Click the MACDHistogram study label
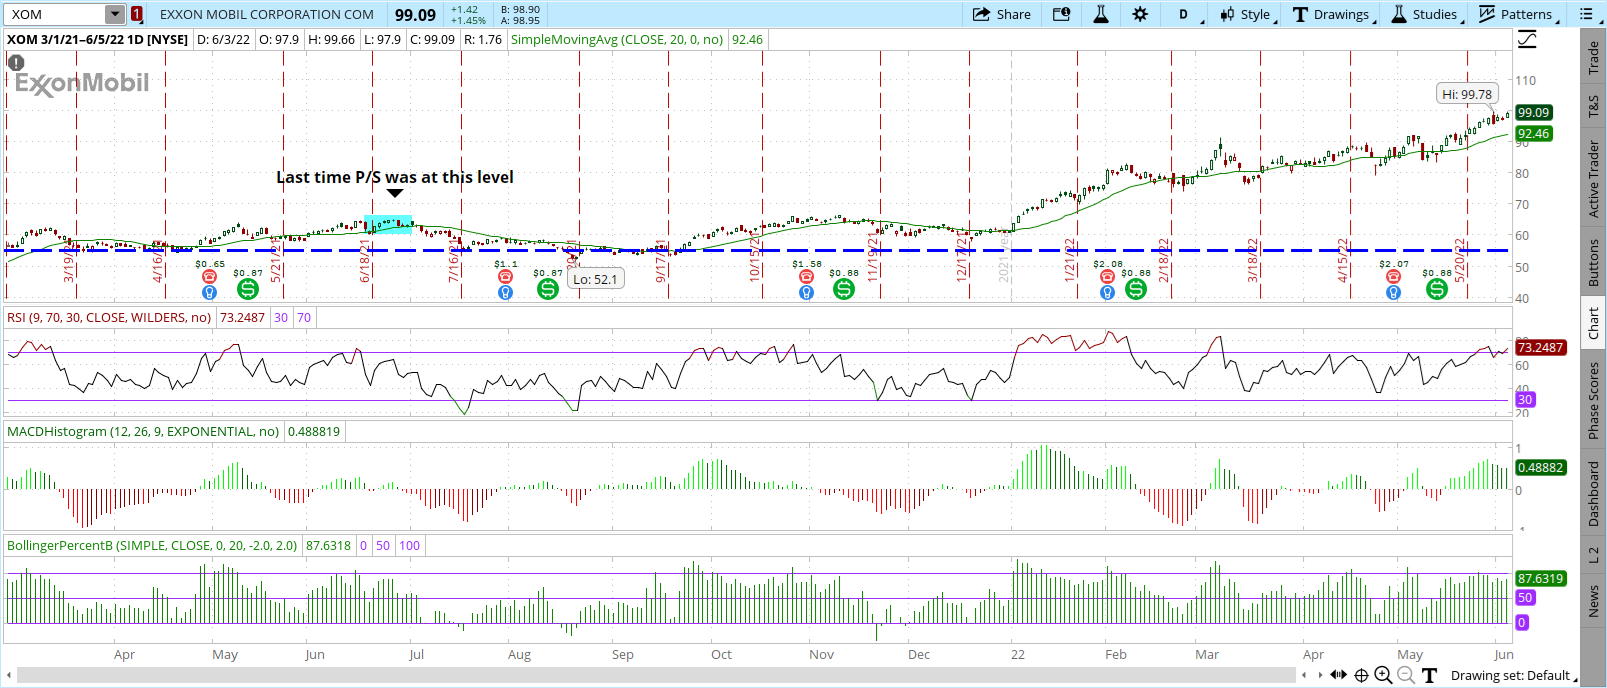The height and width of the screenshot is (688, 1607). click(143, 432)
